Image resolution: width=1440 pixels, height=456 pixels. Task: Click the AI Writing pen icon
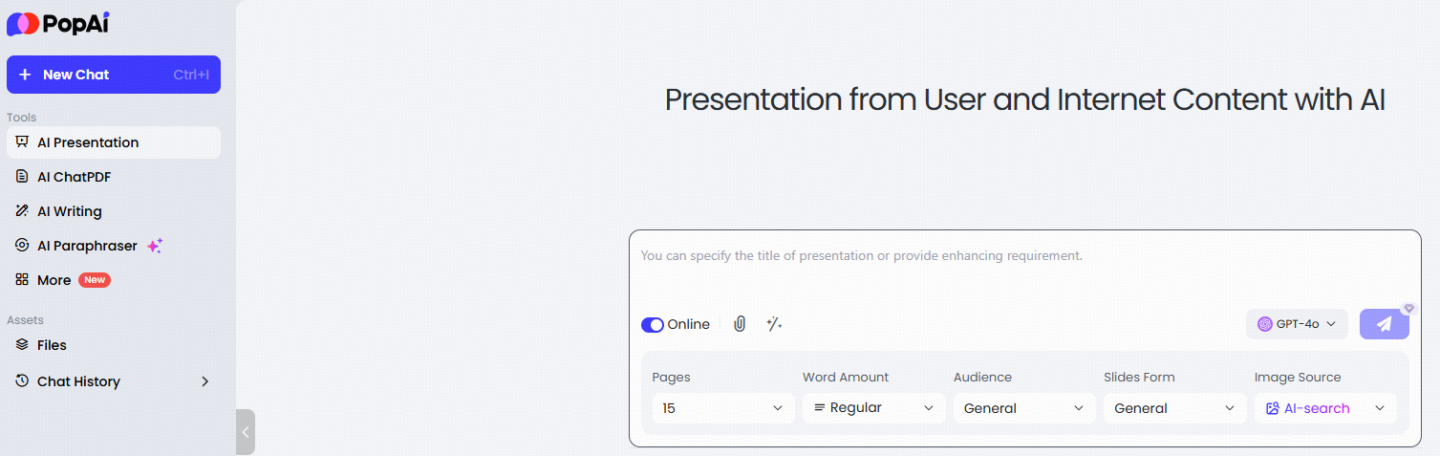click(22, 211)
